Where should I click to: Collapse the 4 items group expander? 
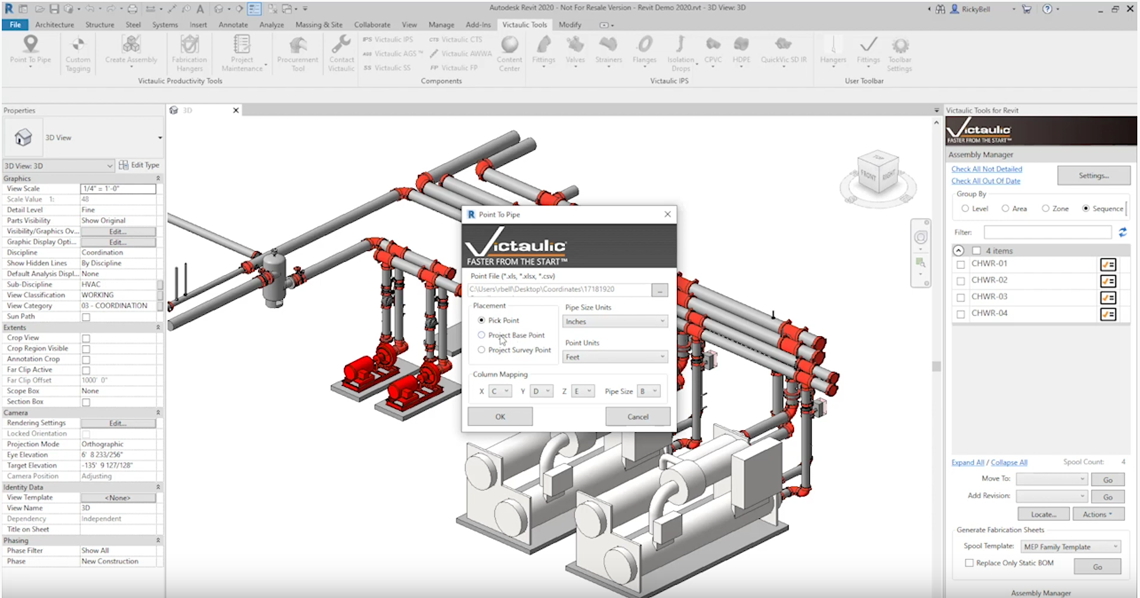958,250
